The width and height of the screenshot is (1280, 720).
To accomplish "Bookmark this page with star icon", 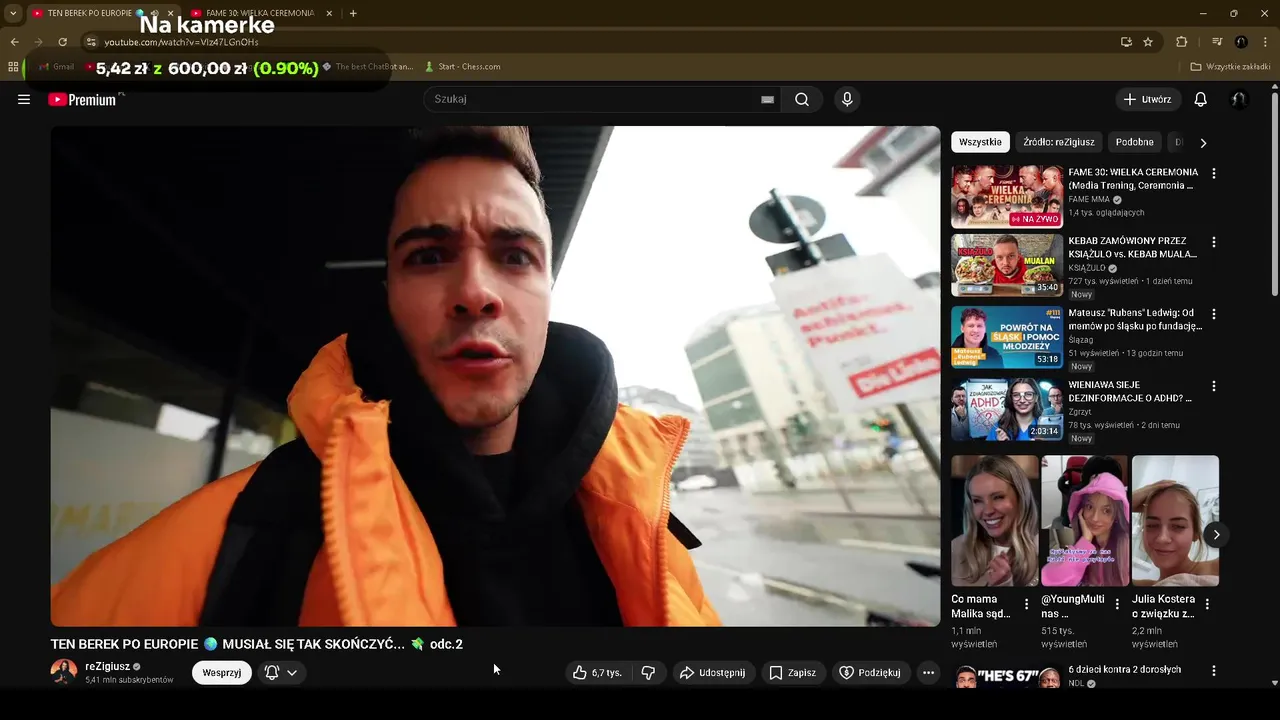I will [1148, 42].
